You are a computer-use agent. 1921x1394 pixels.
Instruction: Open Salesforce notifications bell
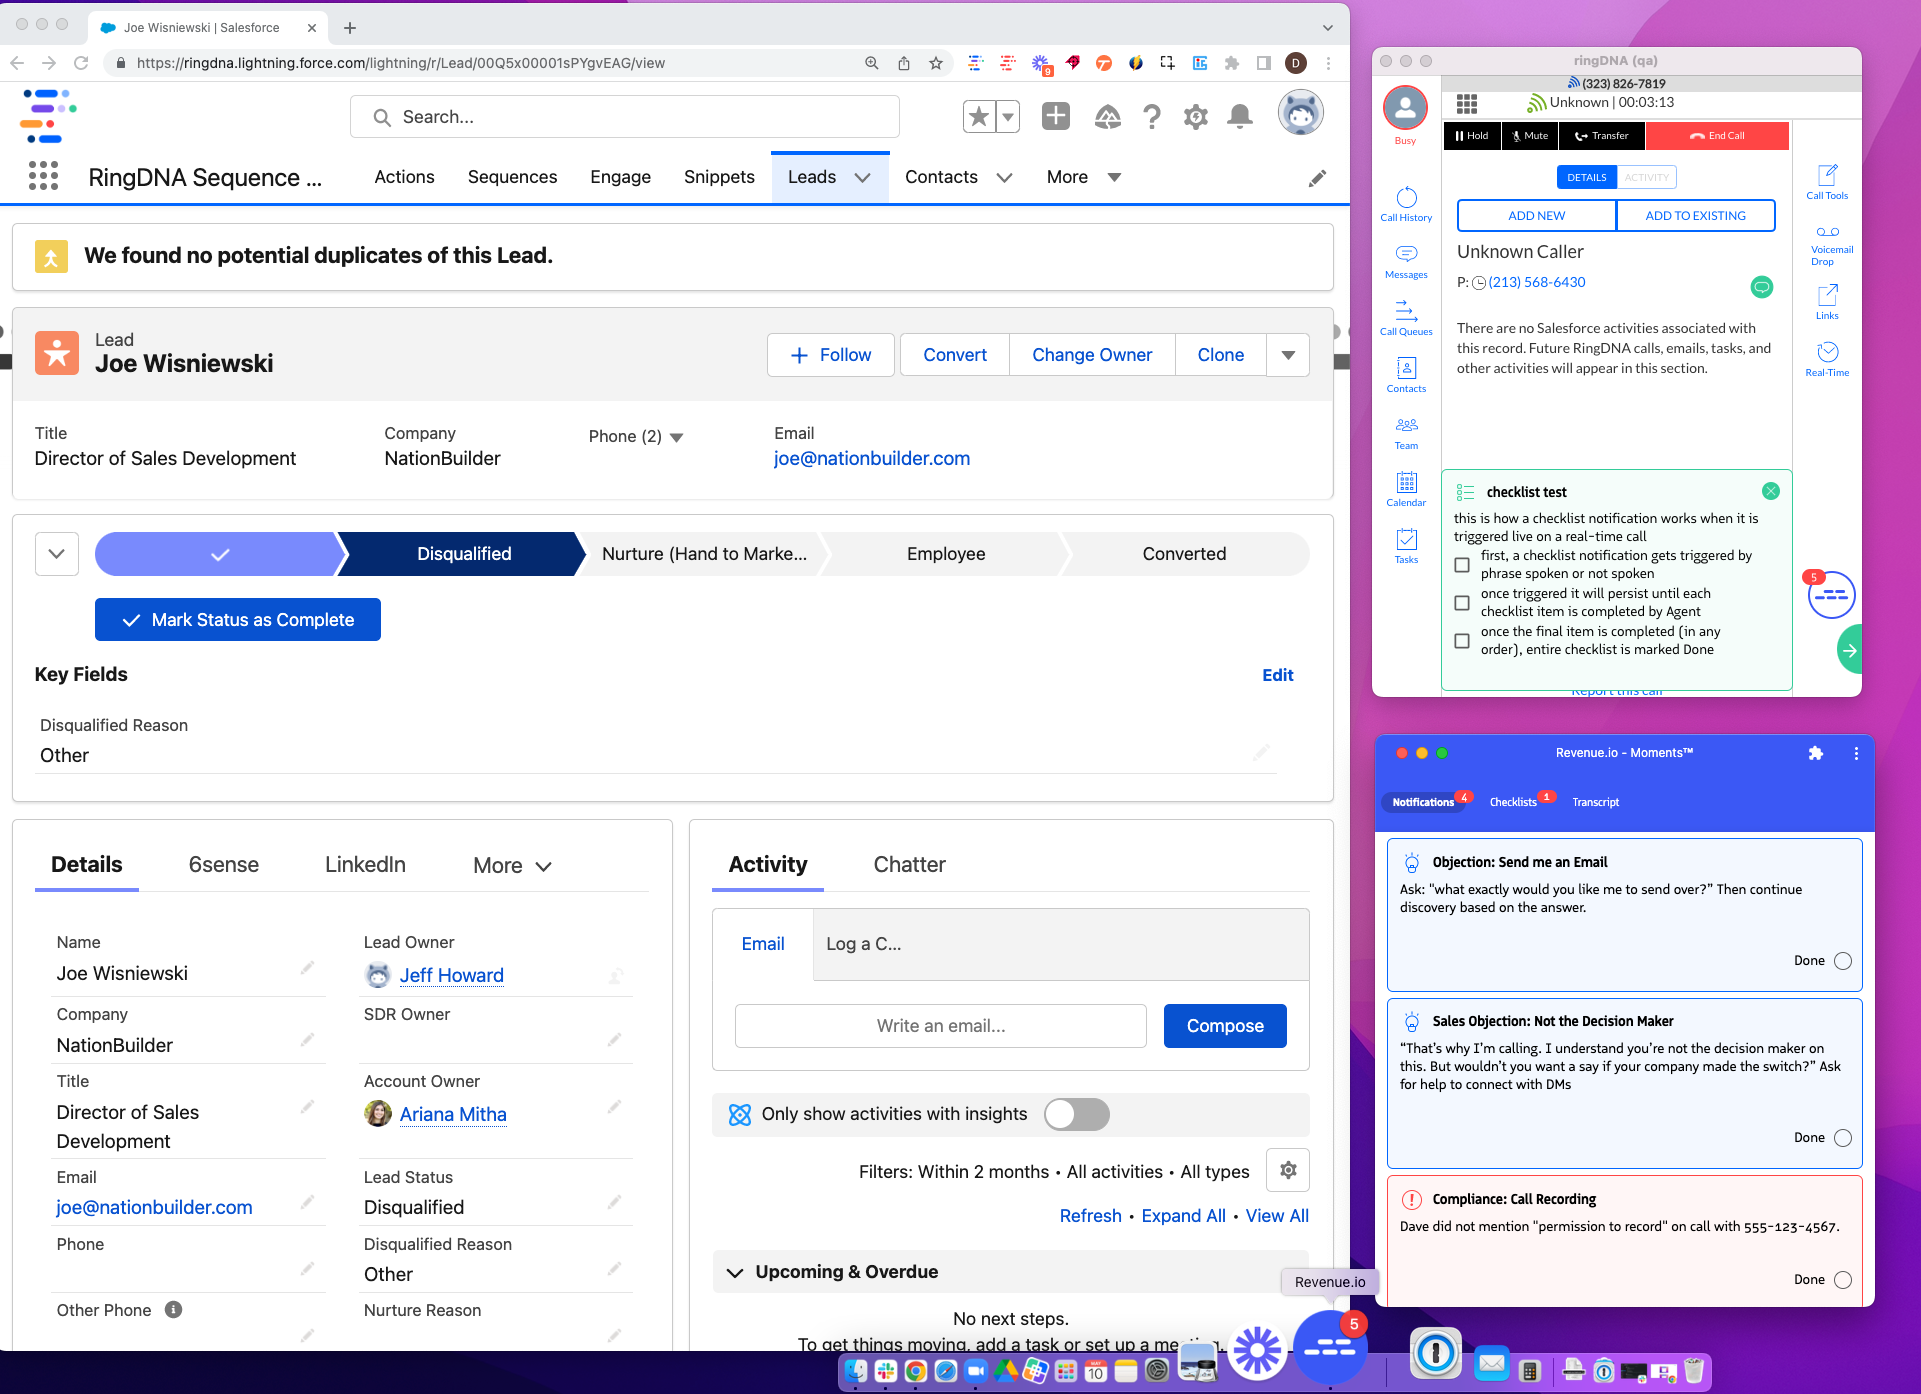[x=1240, y=117]
